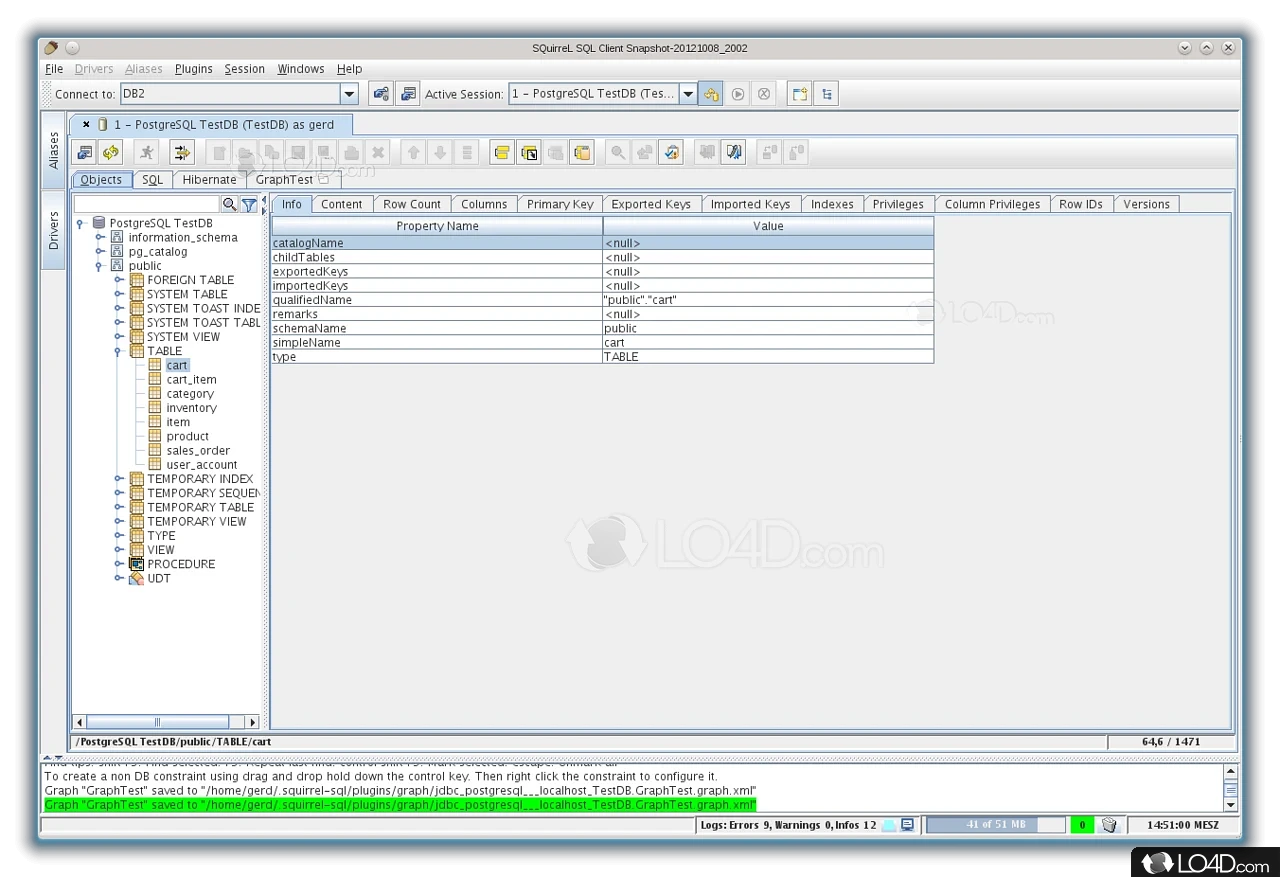Image resolution: width=1280 pixels, height=877 pixels.
Task: Toggle the Aliases side panel
Action: tap(54, 150)
